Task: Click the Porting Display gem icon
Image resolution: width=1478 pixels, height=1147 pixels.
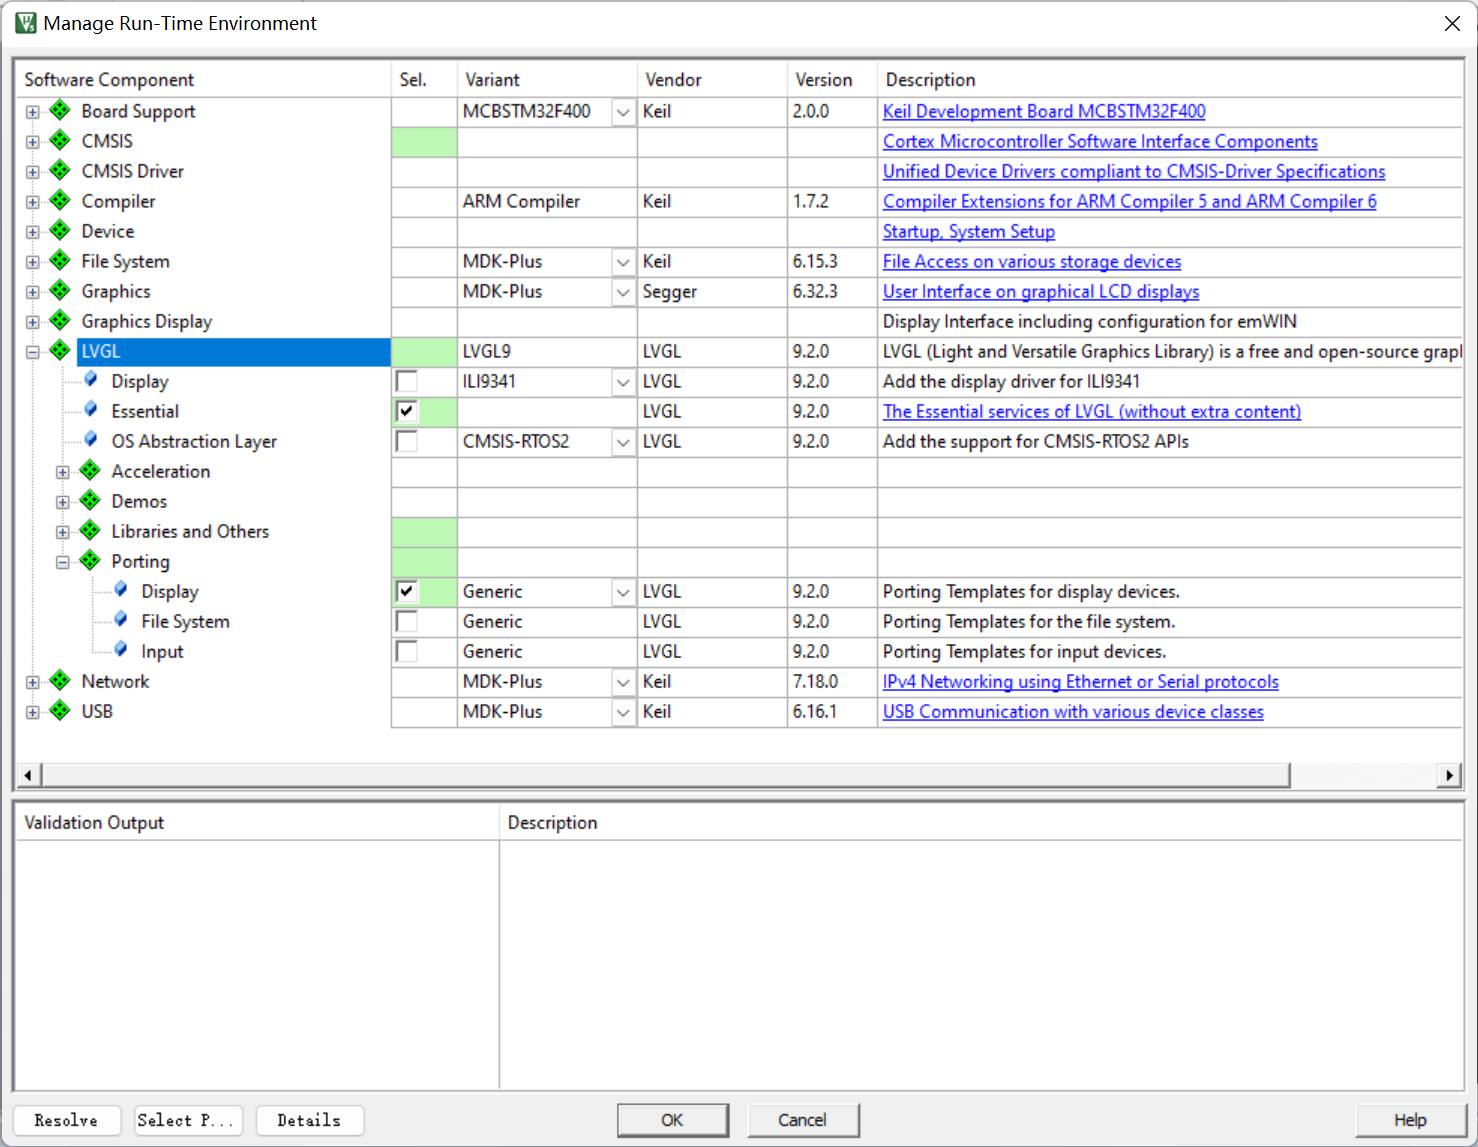Action: coord(121,589)
